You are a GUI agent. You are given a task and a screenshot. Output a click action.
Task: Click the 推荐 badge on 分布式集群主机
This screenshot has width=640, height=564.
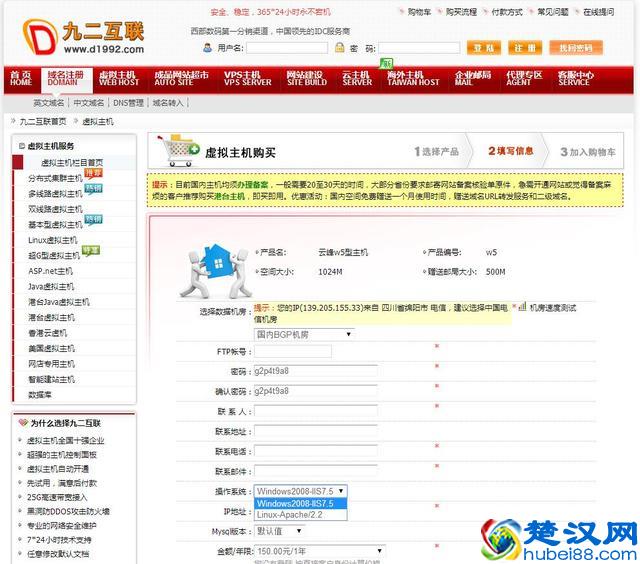[x=93, y=173]
